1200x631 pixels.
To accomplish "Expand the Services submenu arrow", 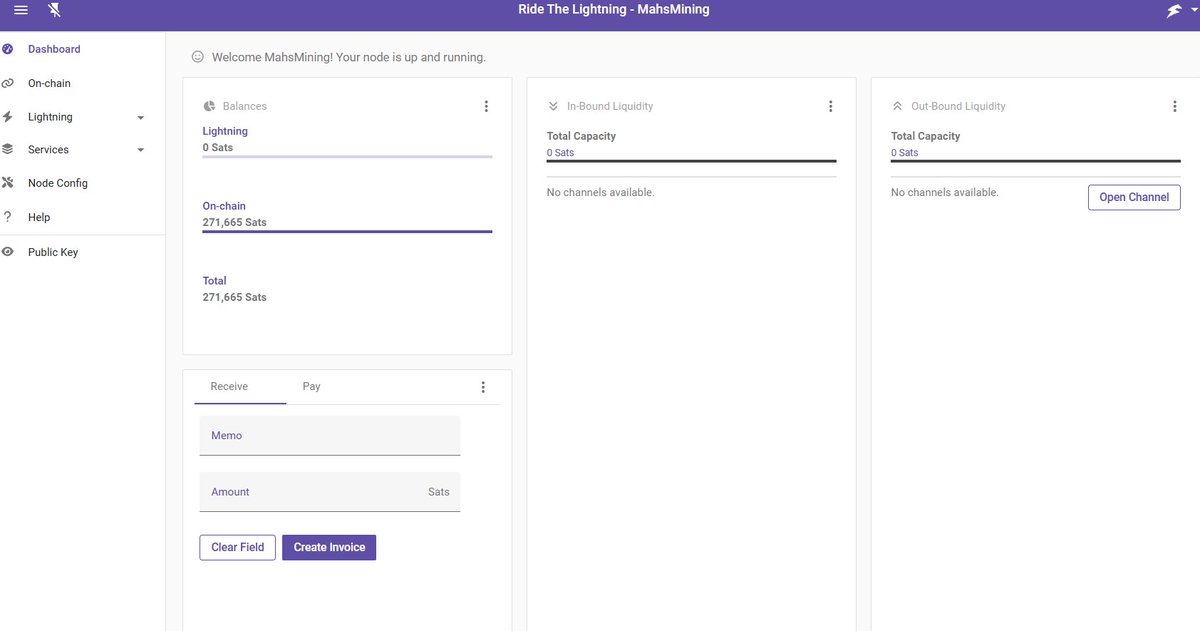I will point(140,150).
